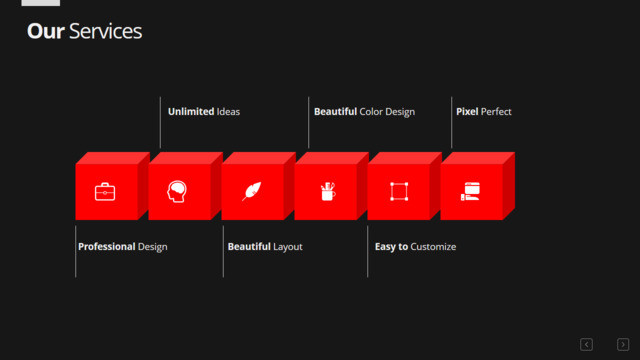The height and width of the screenshot is (360, 640).
Task: Click the square bounding box icon
Action: (x=399, y=191)
